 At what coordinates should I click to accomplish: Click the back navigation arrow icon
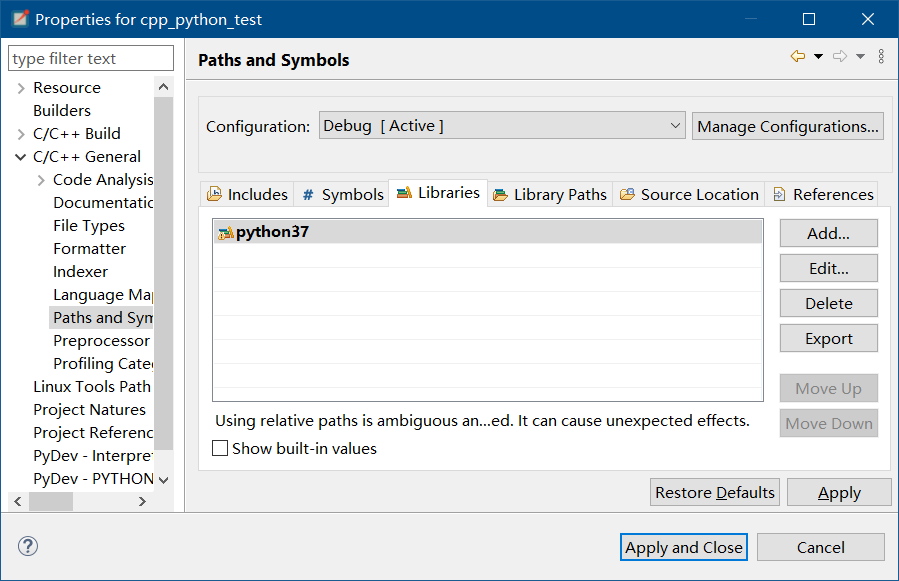[797, 57]
